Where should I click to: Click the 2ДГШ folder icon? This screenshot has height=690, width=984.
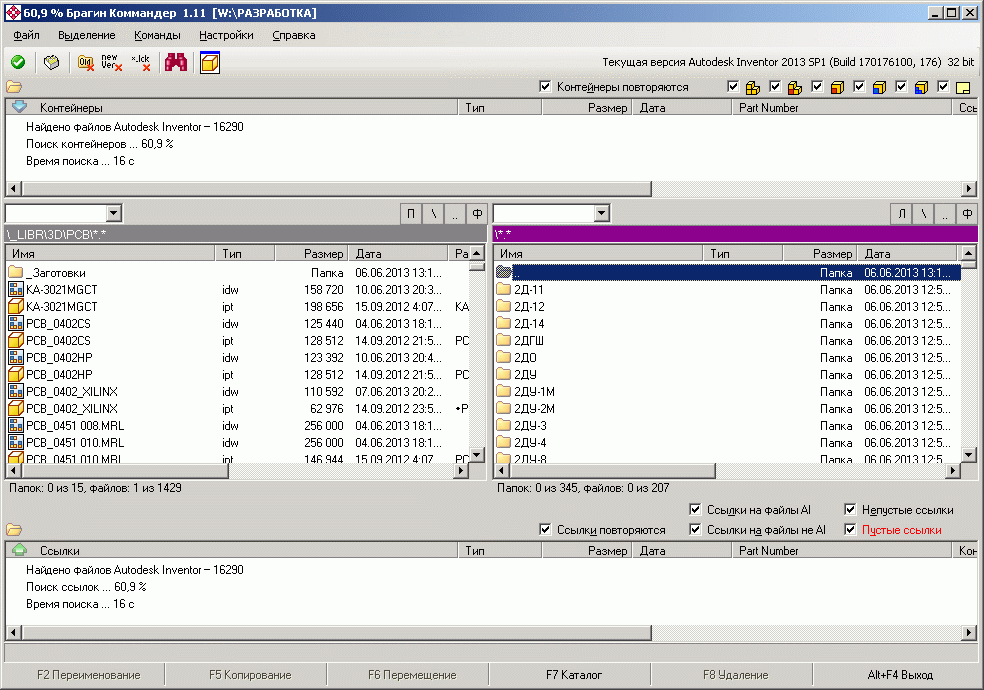coord(503,340)
